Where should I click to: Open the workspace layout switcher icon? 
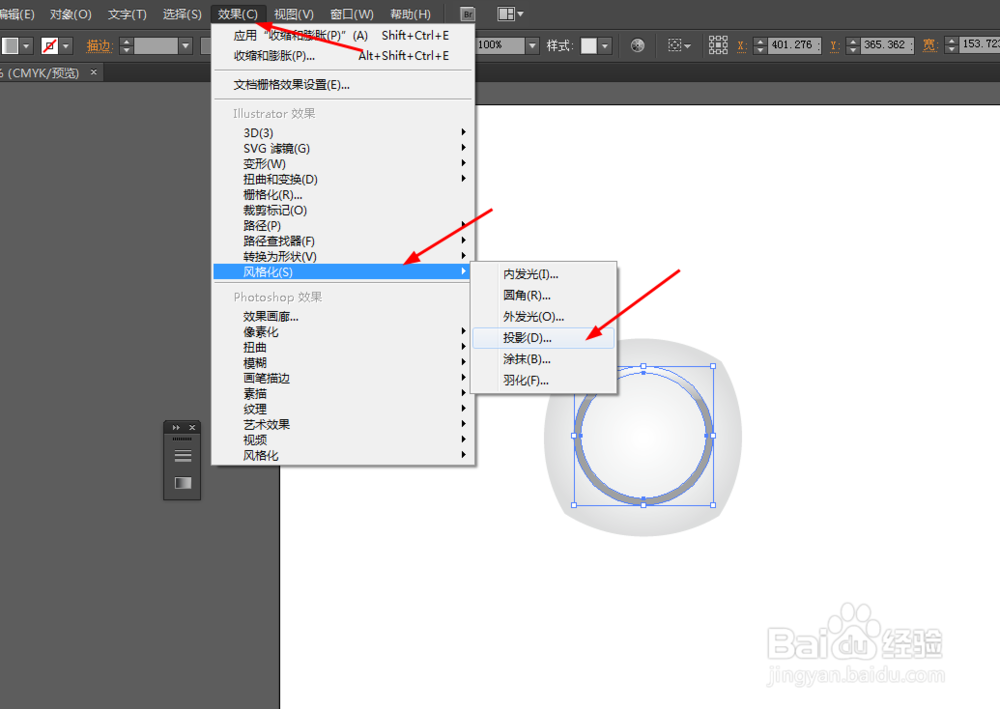pos(505,13)
